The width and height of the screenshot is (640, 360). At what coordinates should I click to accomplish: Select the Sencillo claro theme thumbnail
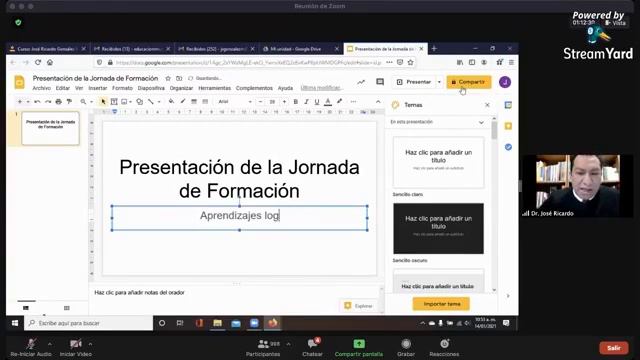click(438, 162)
